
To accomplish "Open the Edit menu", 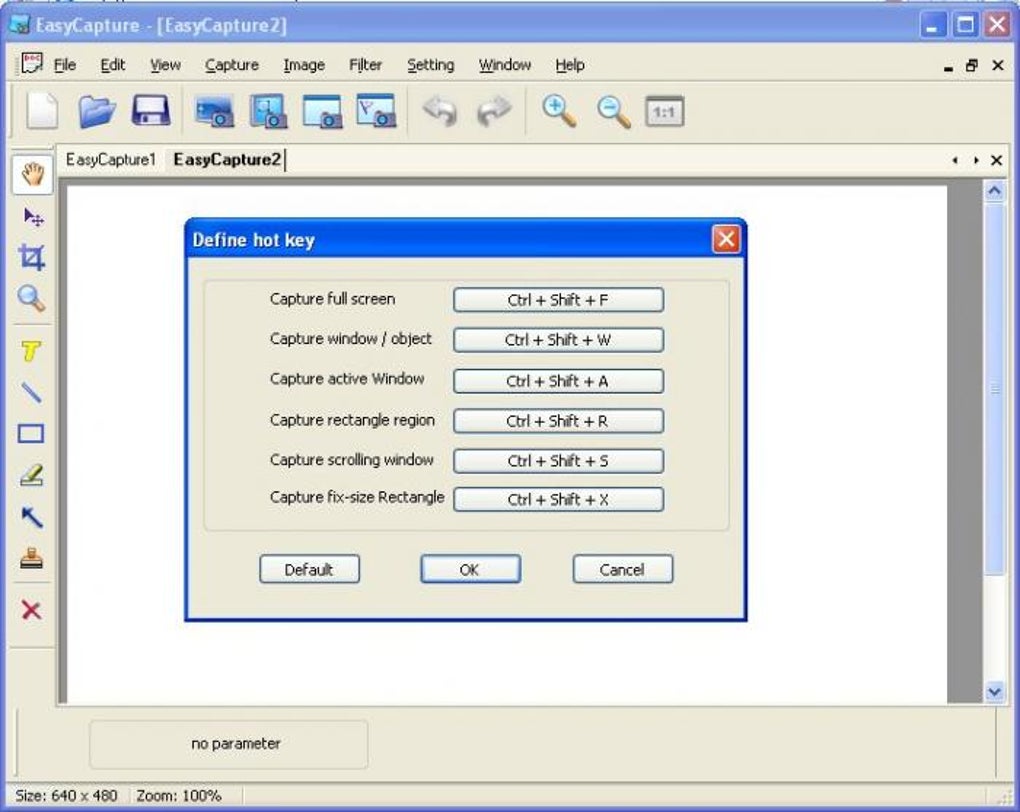I will click(113, 65).
